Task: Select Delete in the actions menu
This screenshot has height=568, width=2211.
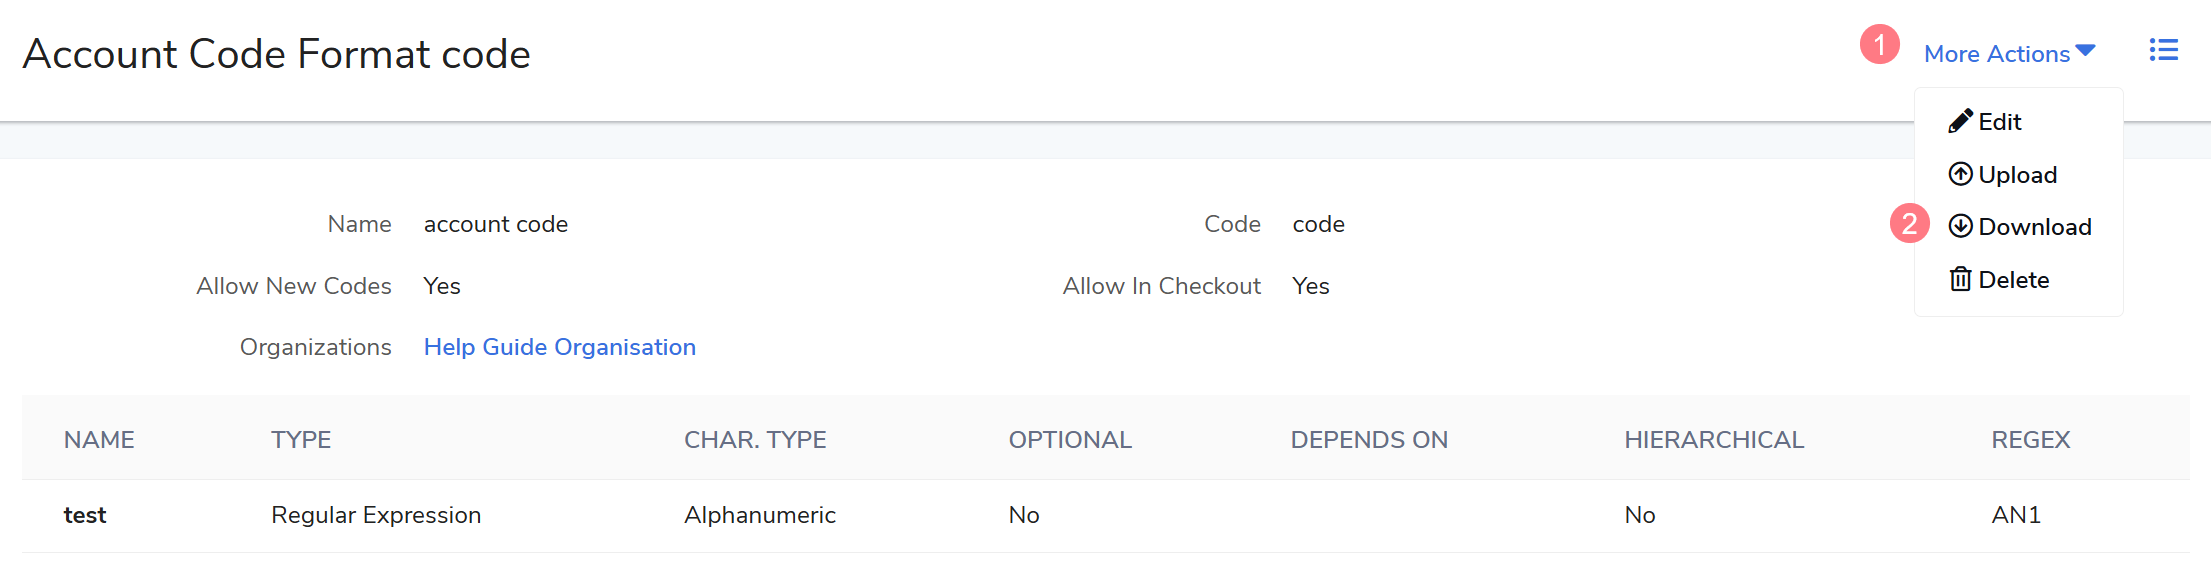Action: pos(2013,280)
